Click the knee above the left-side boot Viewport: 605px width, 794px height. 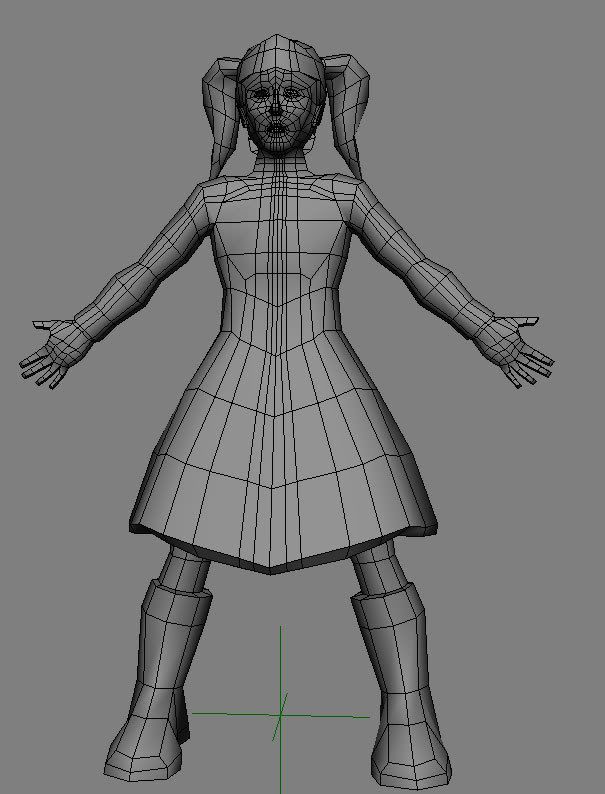tap(185, 568)
